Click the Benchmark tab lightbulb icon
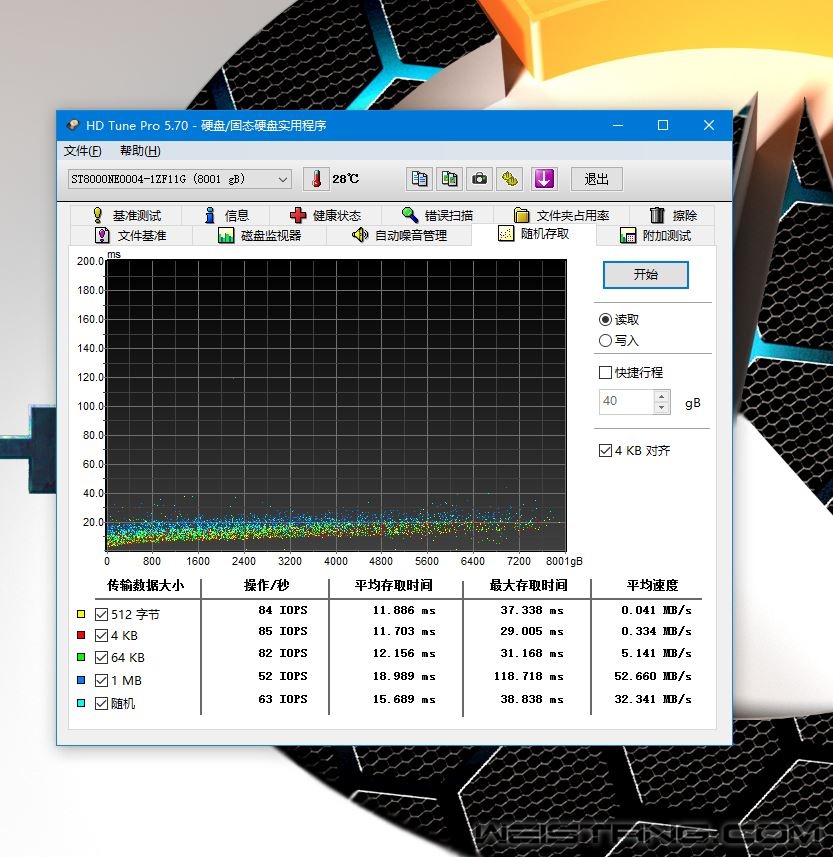The width and height of the screenshot is (833, 857). 98,215
